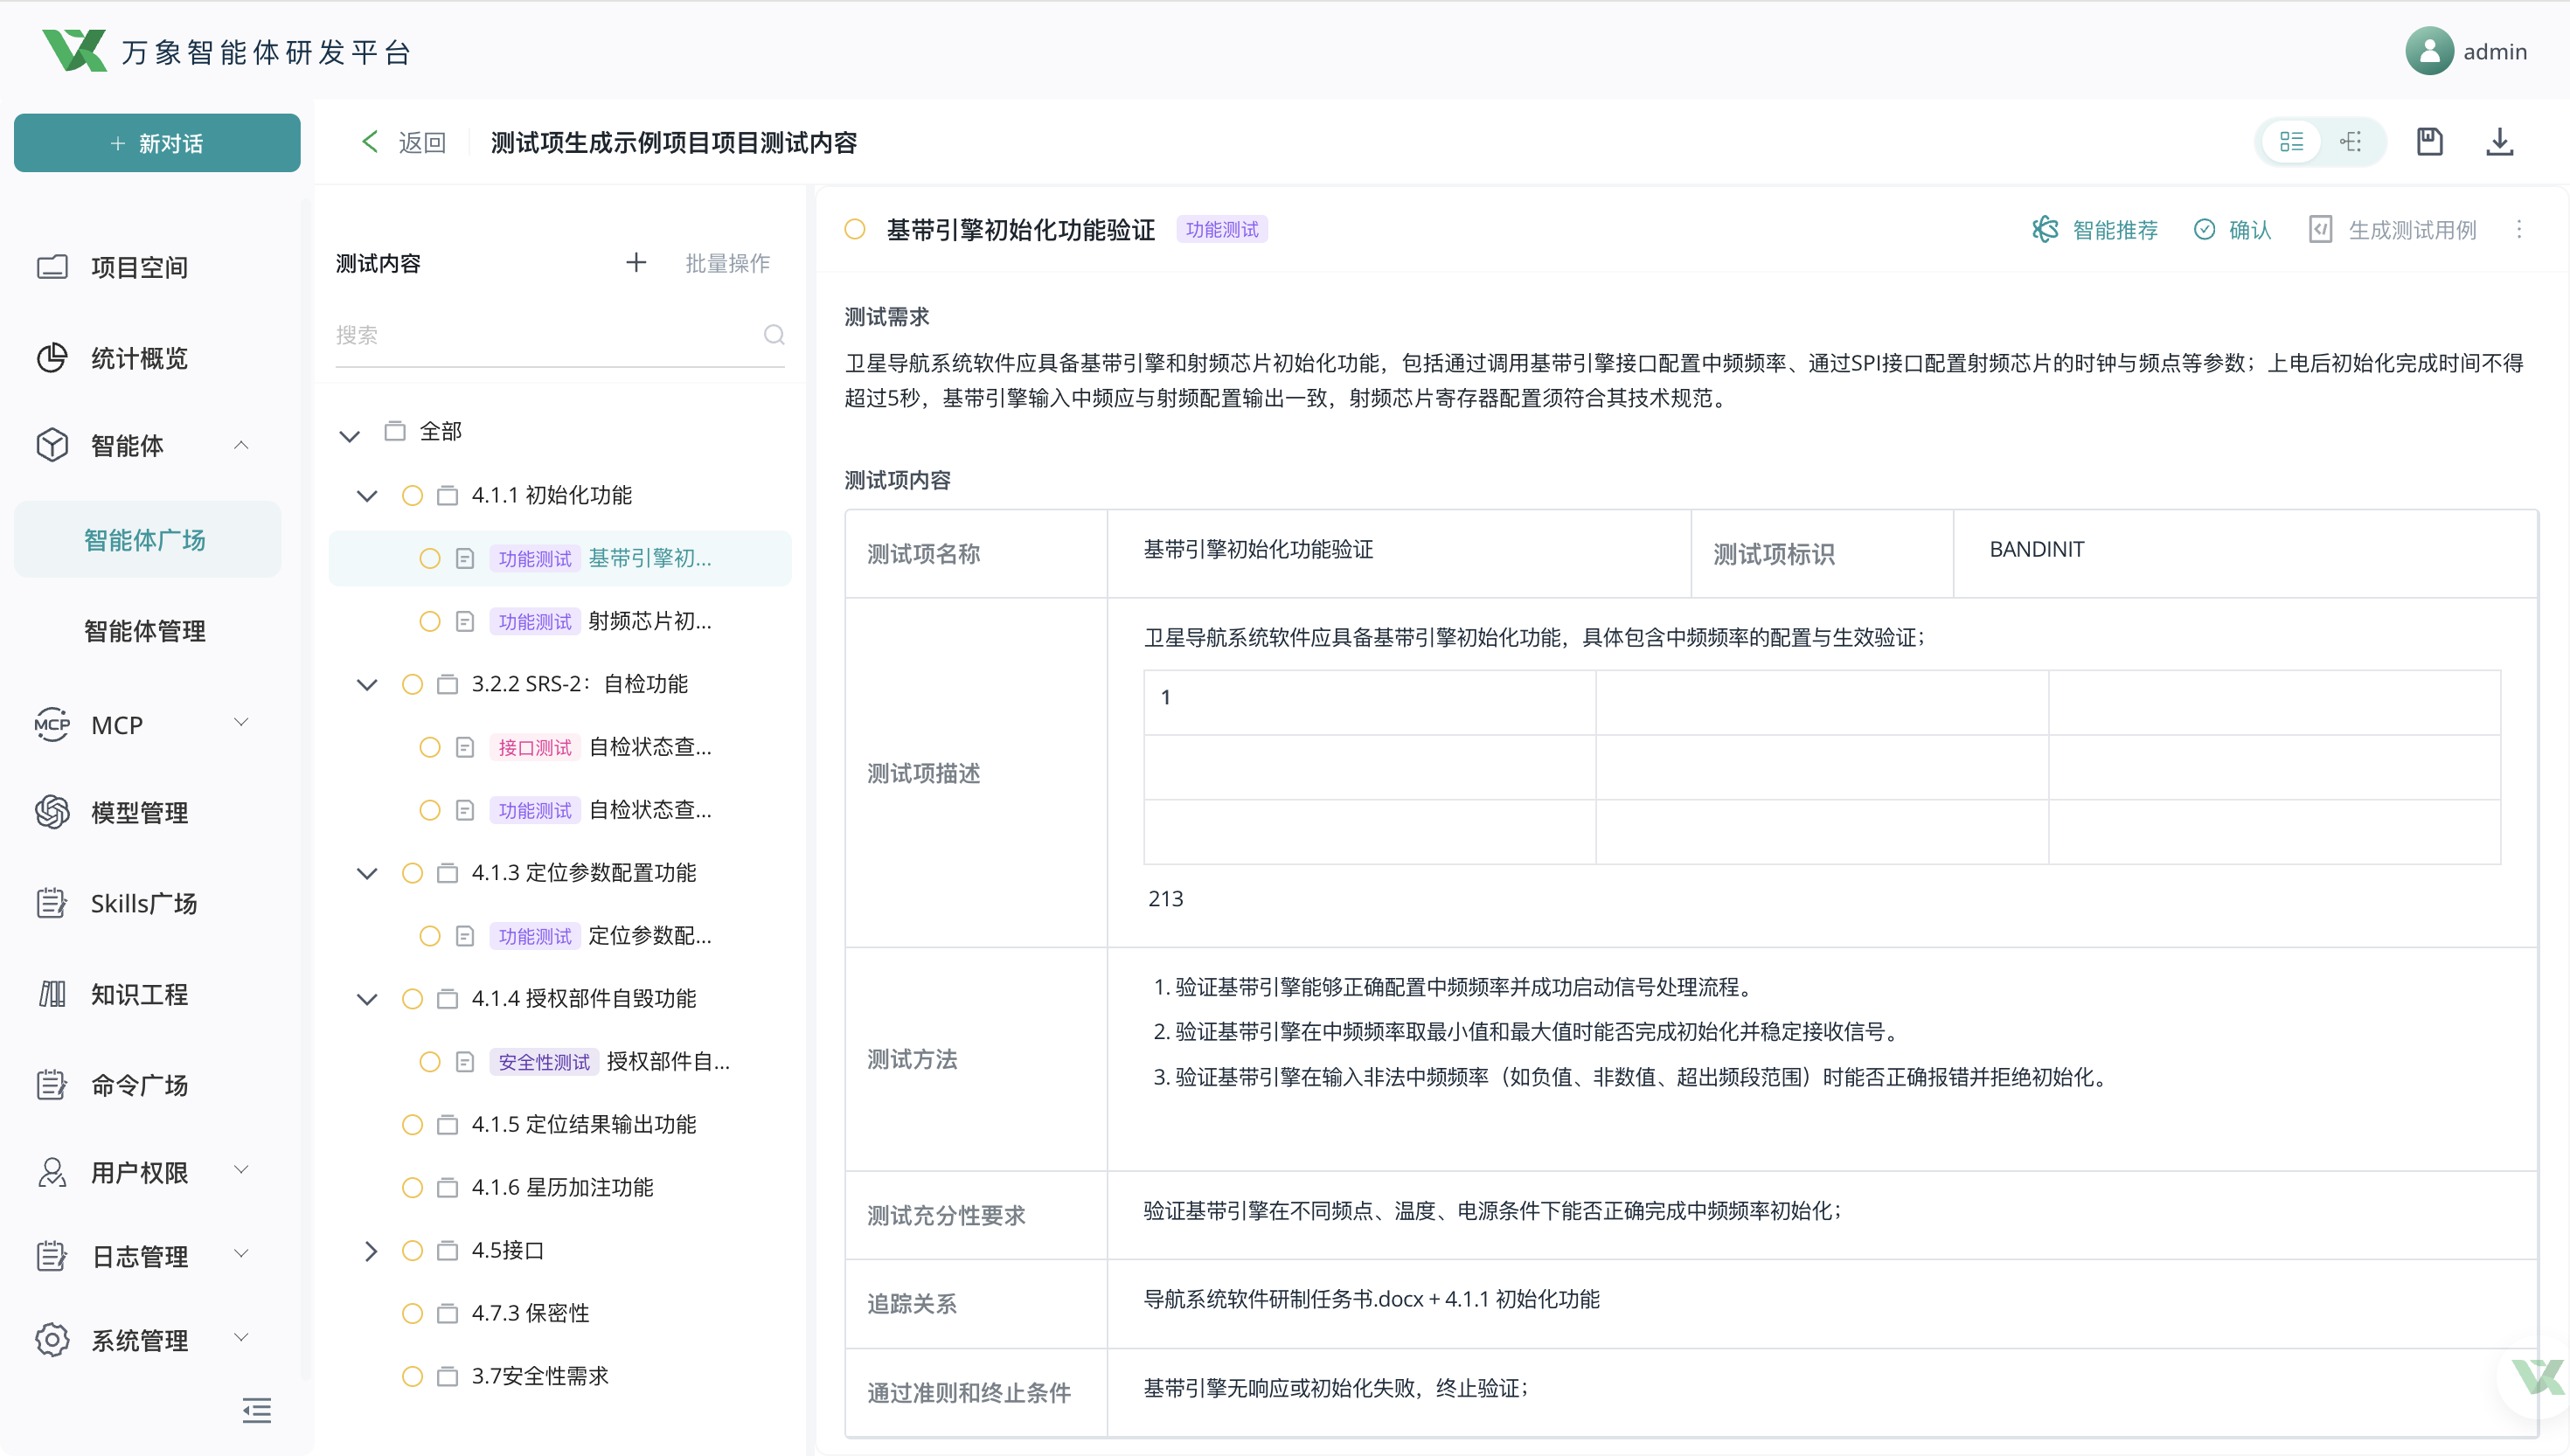Click the 系统管理 gear icon
Image resolution: width=2570 pixels, height=1456 pixels.
tap(52, 1340)
